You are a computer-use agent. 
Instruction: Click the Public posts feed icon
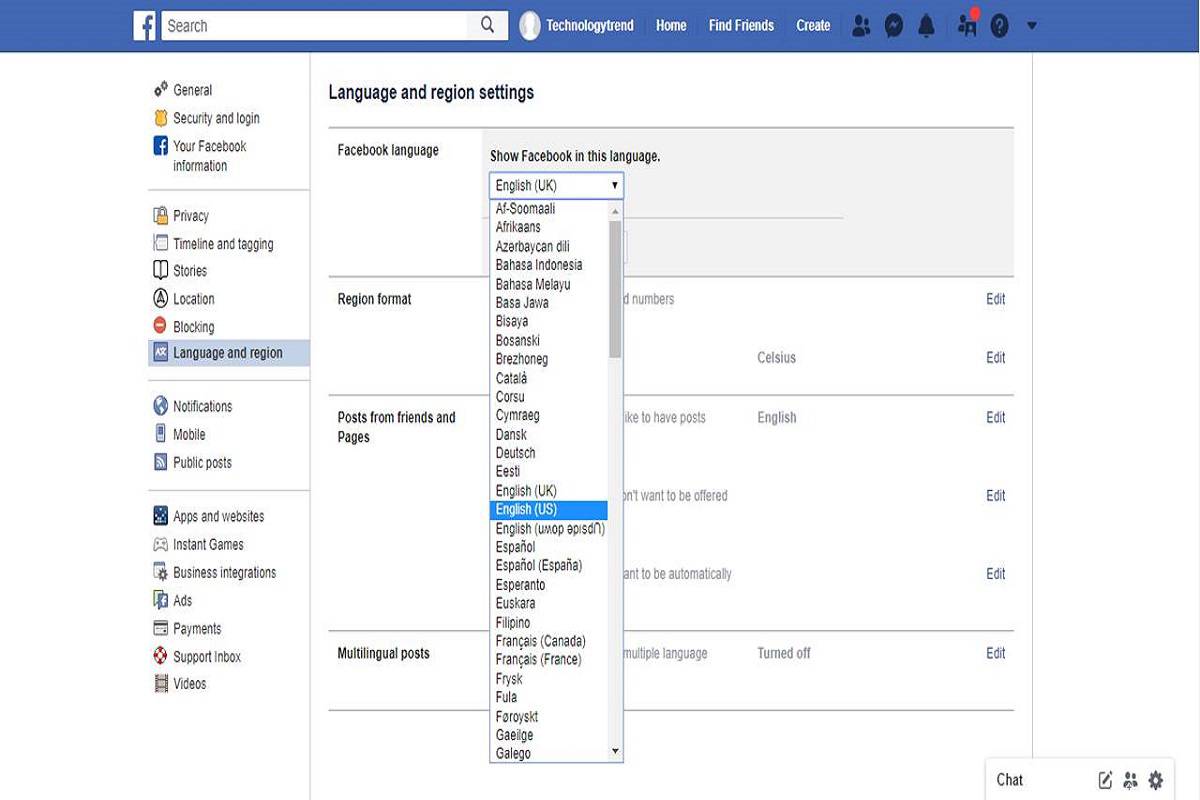(160, 462)
